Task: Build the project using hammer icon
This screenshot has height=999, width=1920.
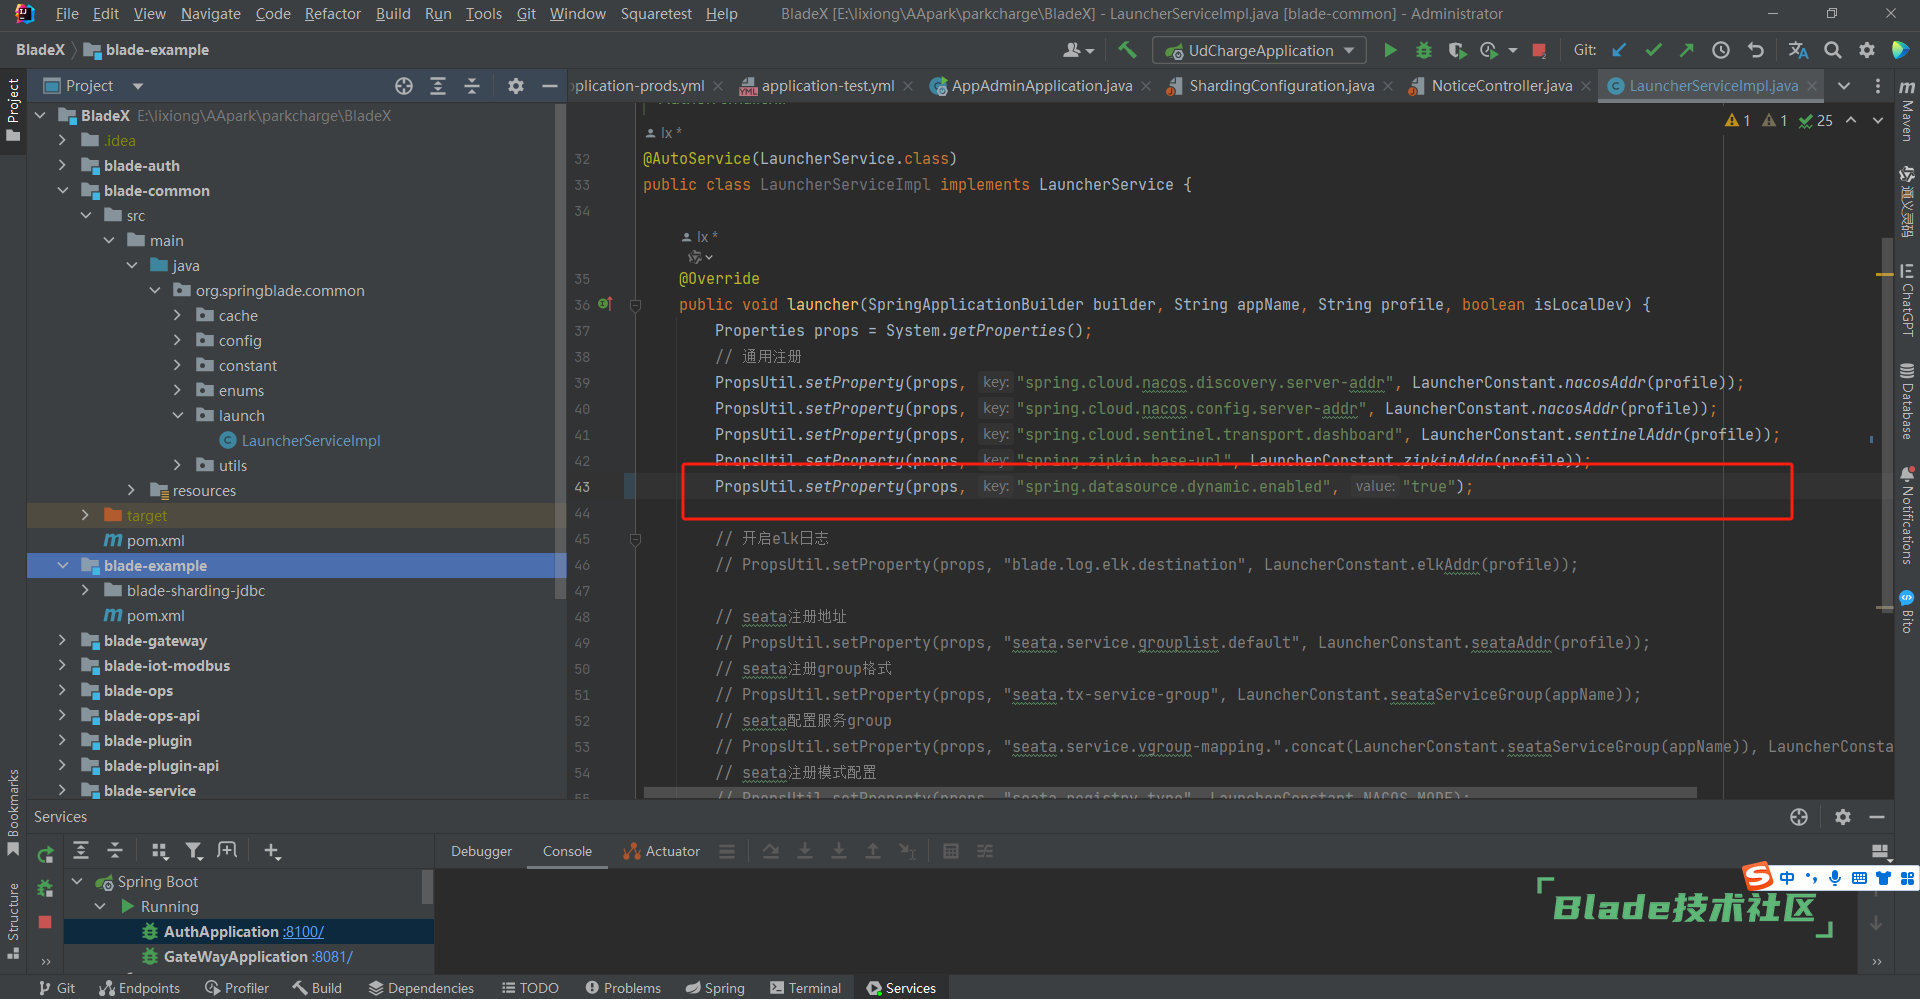Action: coord(1128,50)
